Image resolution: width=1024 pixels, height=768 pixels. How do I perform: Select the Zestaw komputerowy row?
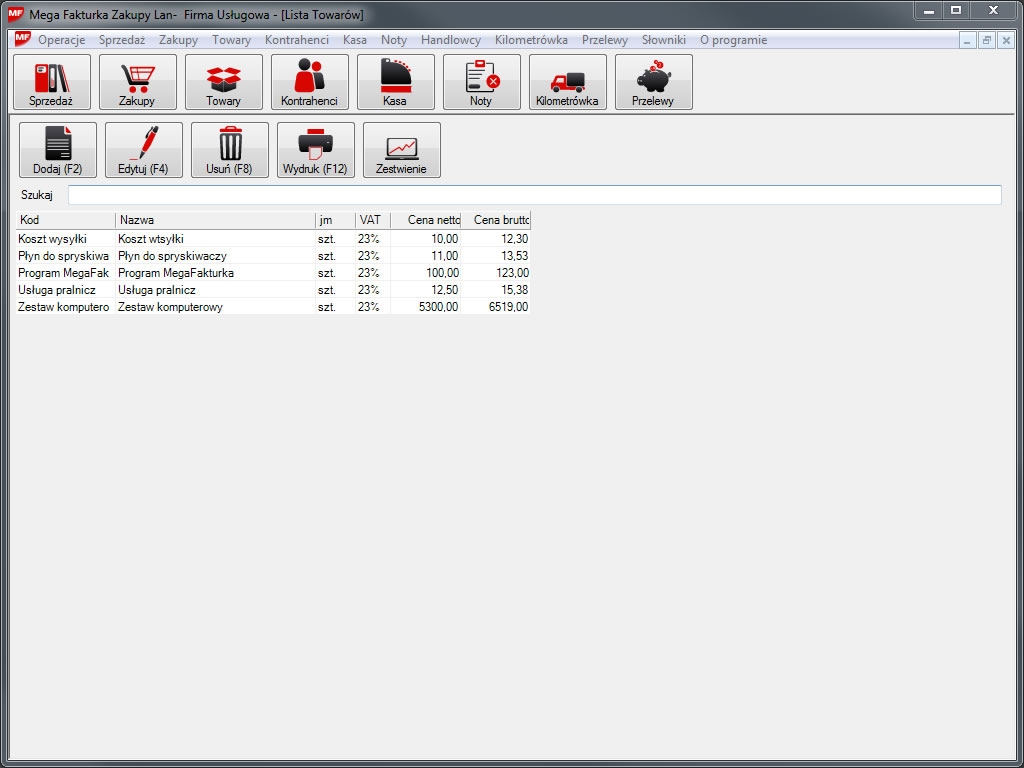170,307
